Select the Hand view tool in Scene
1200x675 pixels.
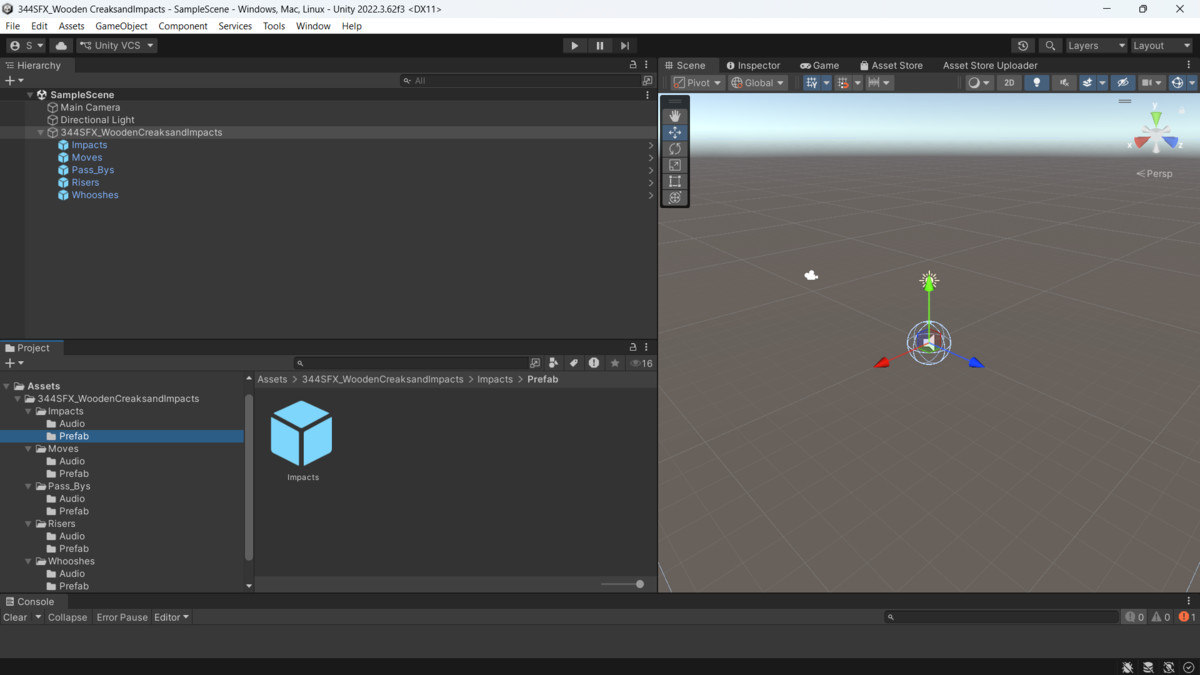click(x=675, y=116)
